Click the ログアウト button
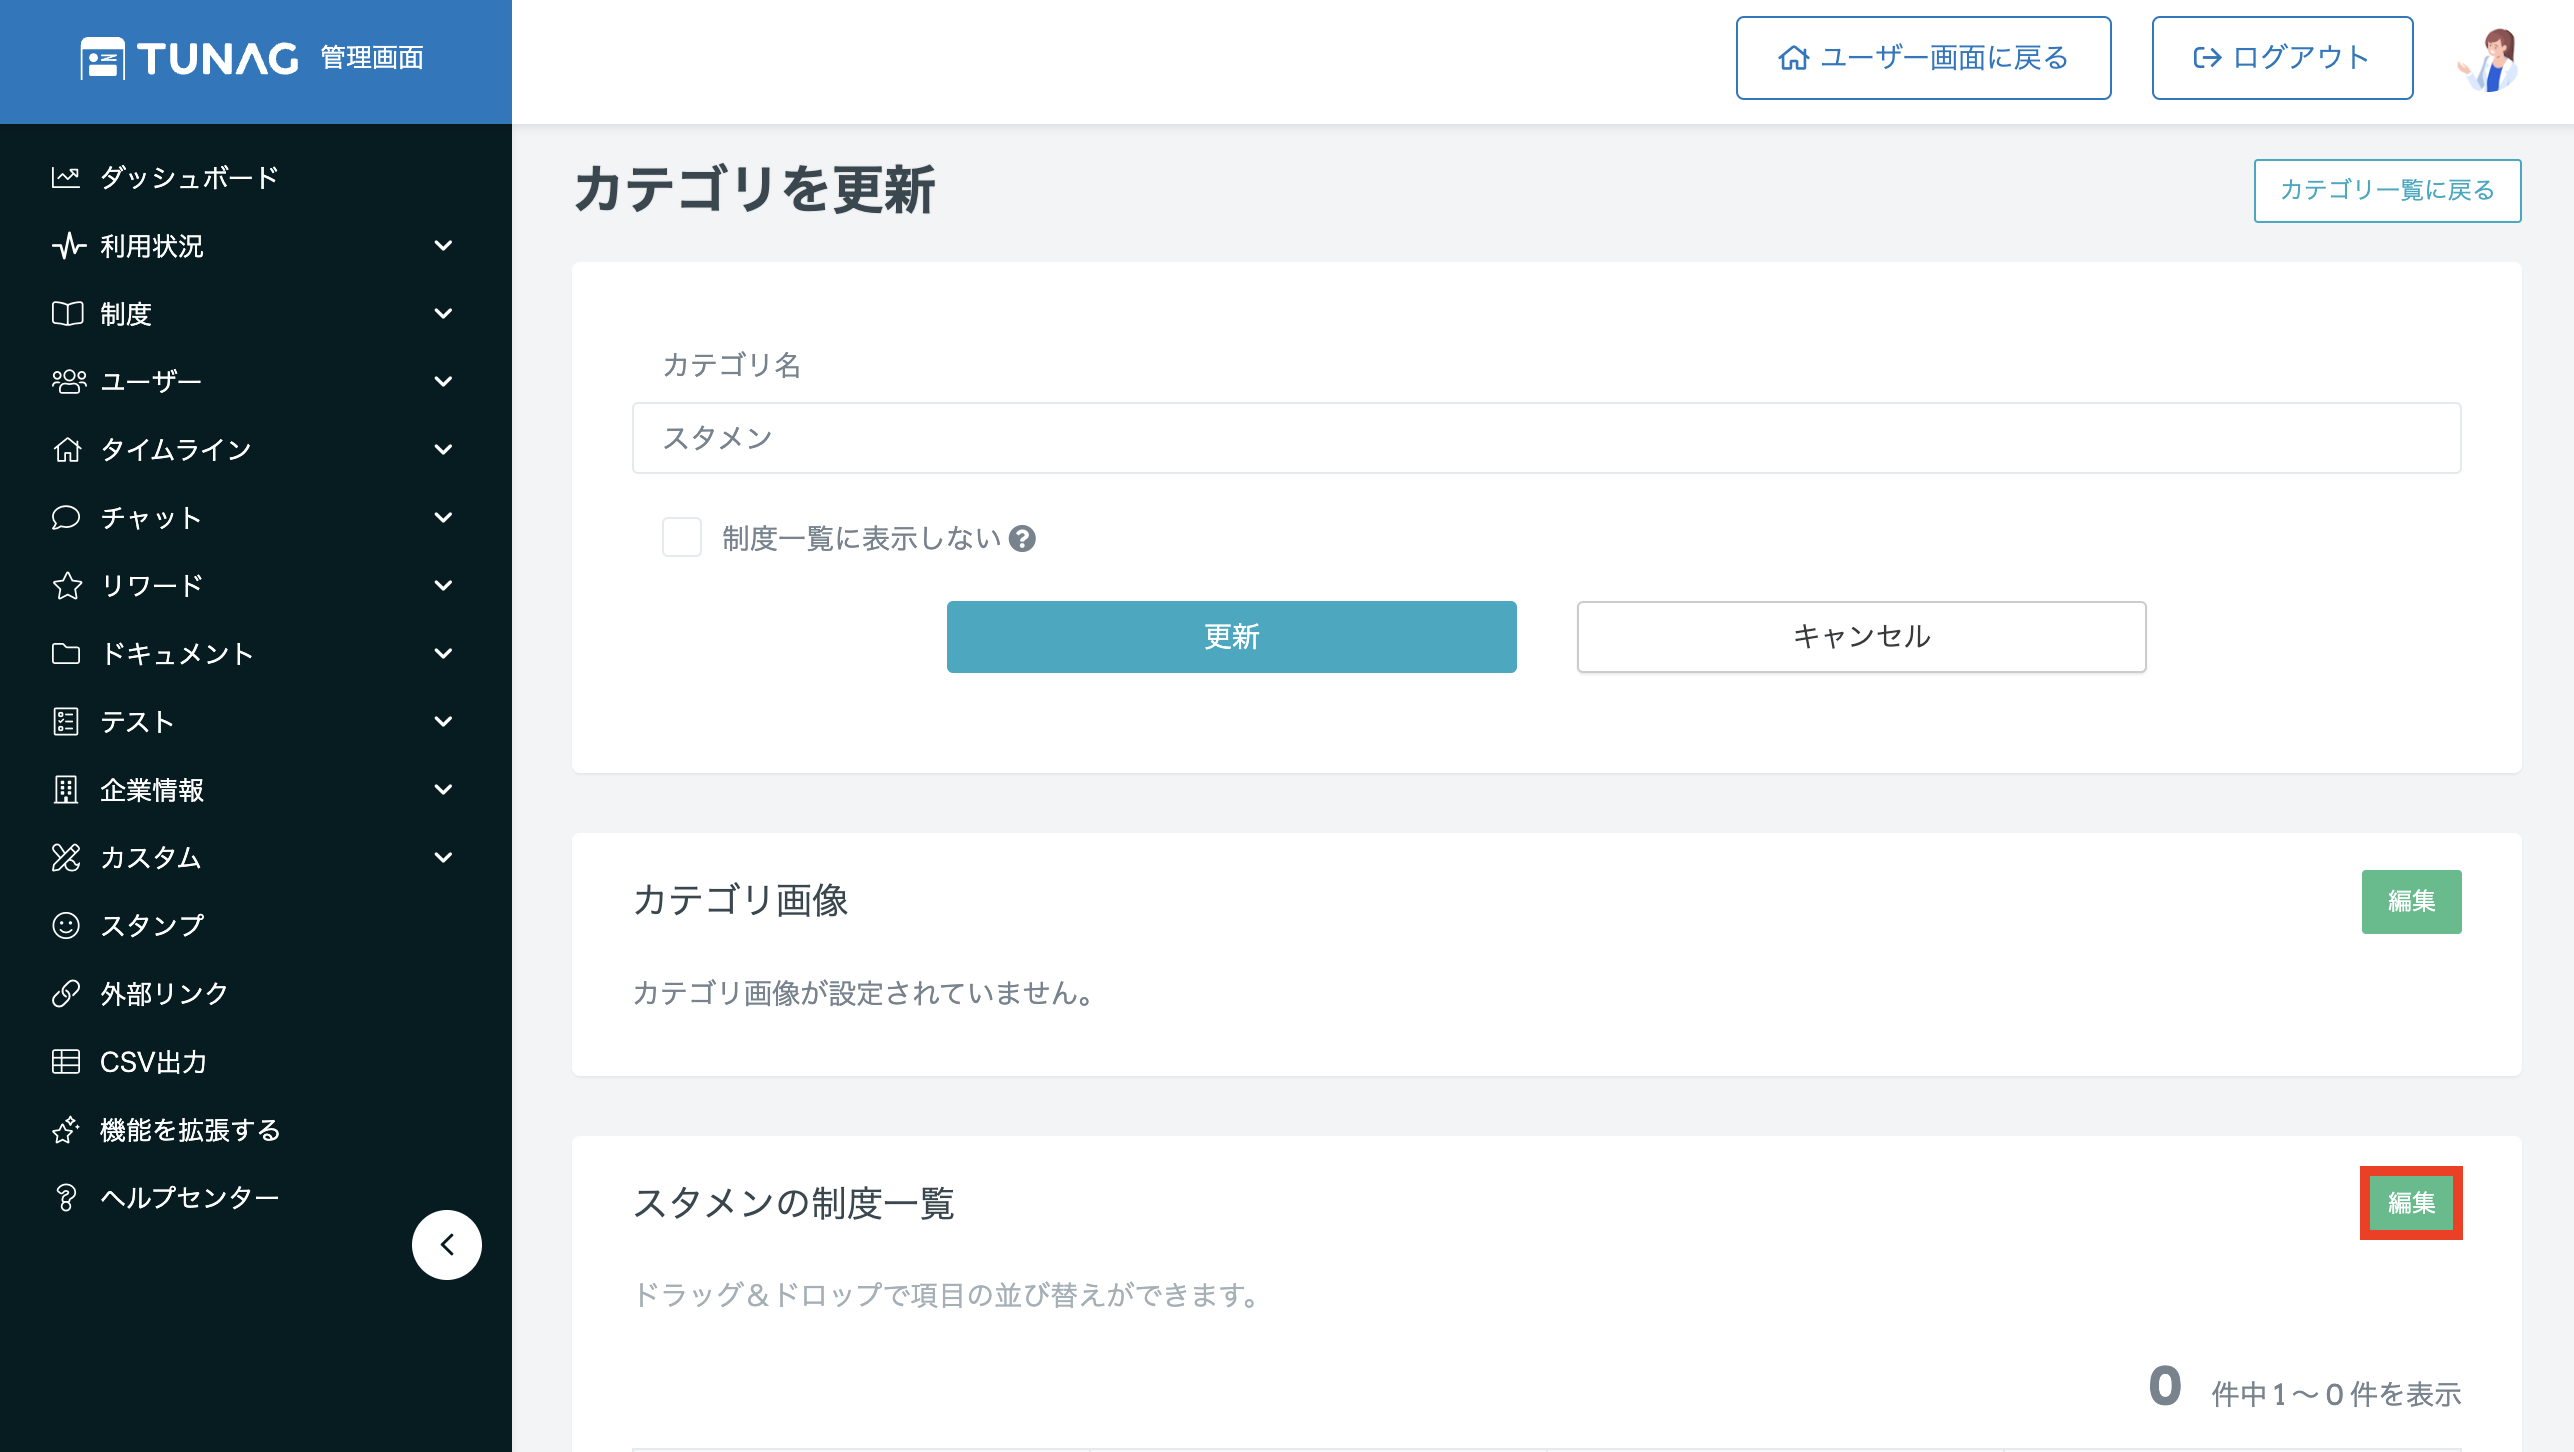This screenshot has width=2574, height=1452. point(2282,58)
